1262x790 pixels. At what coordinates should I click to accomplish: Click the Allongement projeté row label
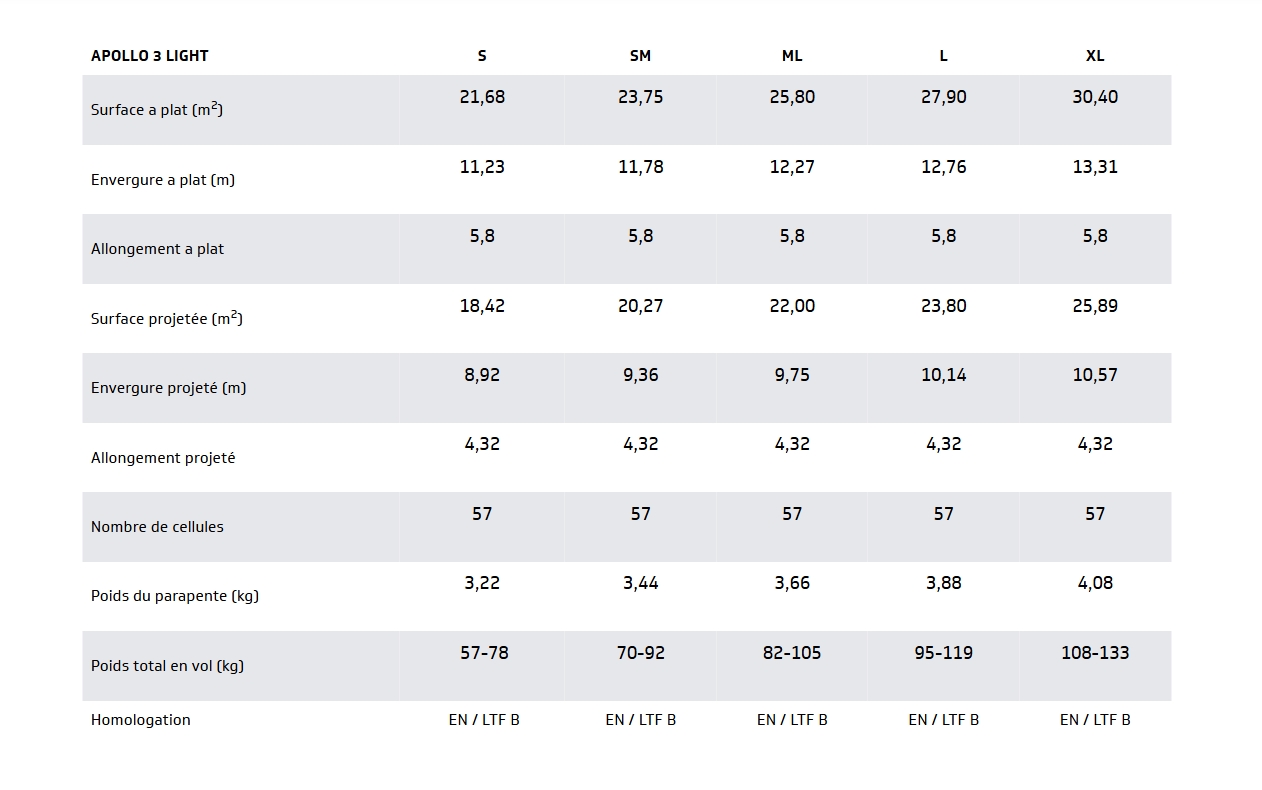[x=163, y=458]
